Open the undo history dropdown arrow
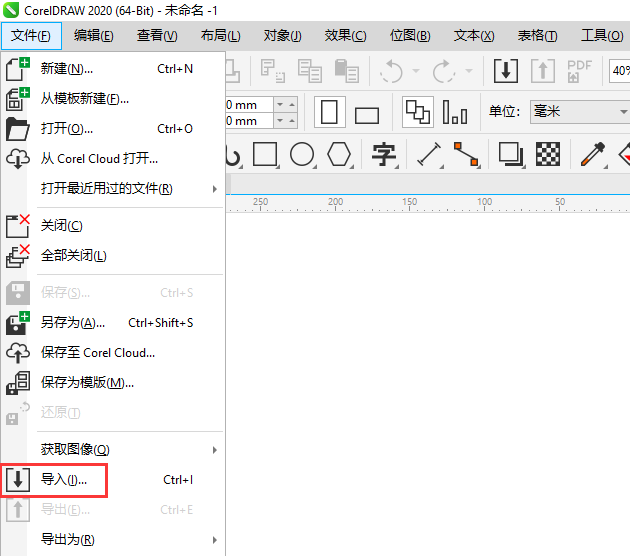The image size is (630, 556). [416, 71]
